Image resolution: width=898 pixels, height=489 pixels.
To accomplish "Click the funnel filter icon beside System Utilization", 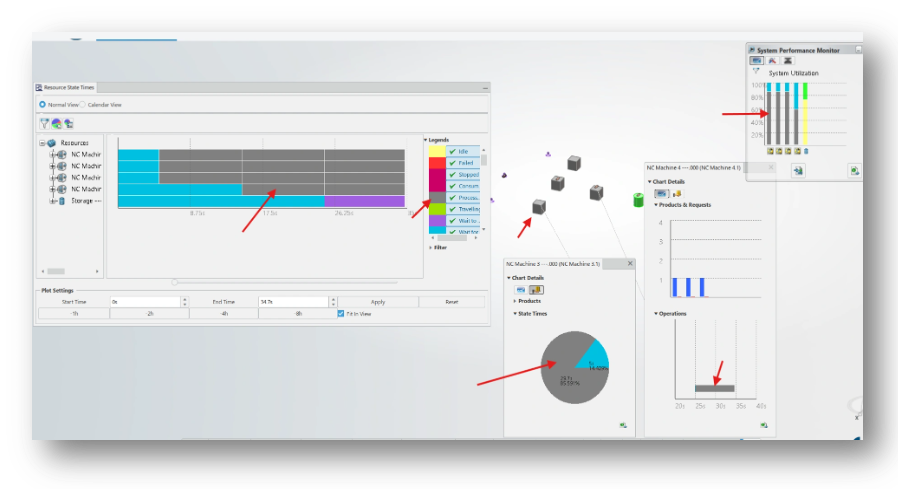I will [756, 72].
